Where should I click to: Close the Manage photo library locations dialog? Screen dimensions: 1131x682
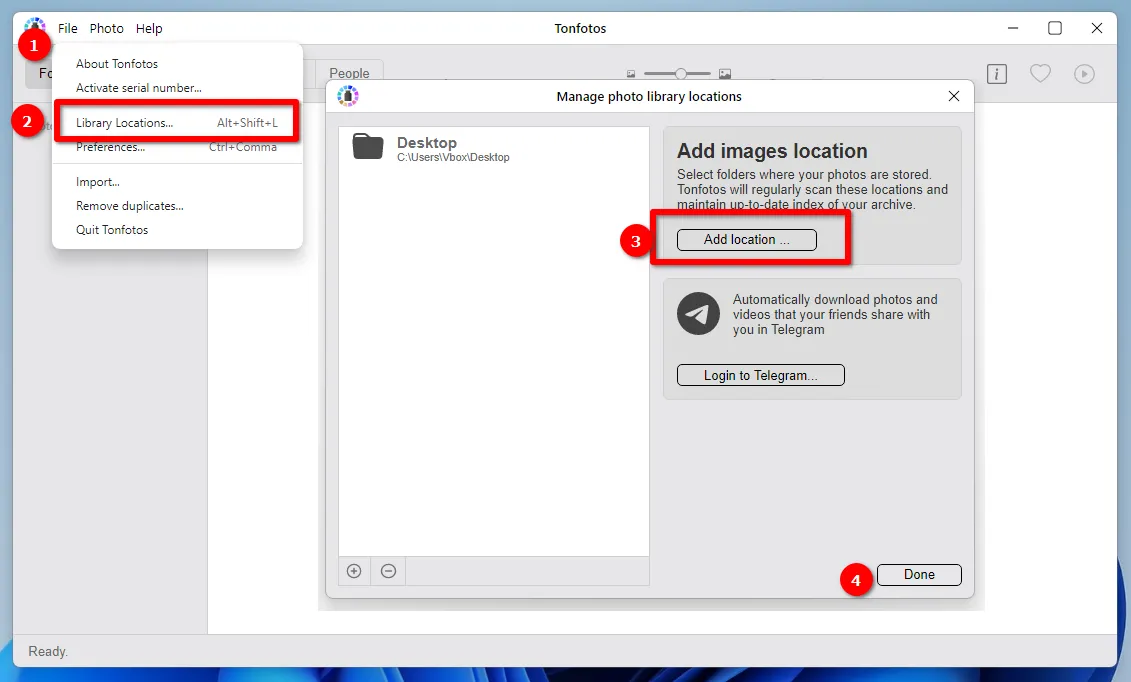tap(954, 97)
